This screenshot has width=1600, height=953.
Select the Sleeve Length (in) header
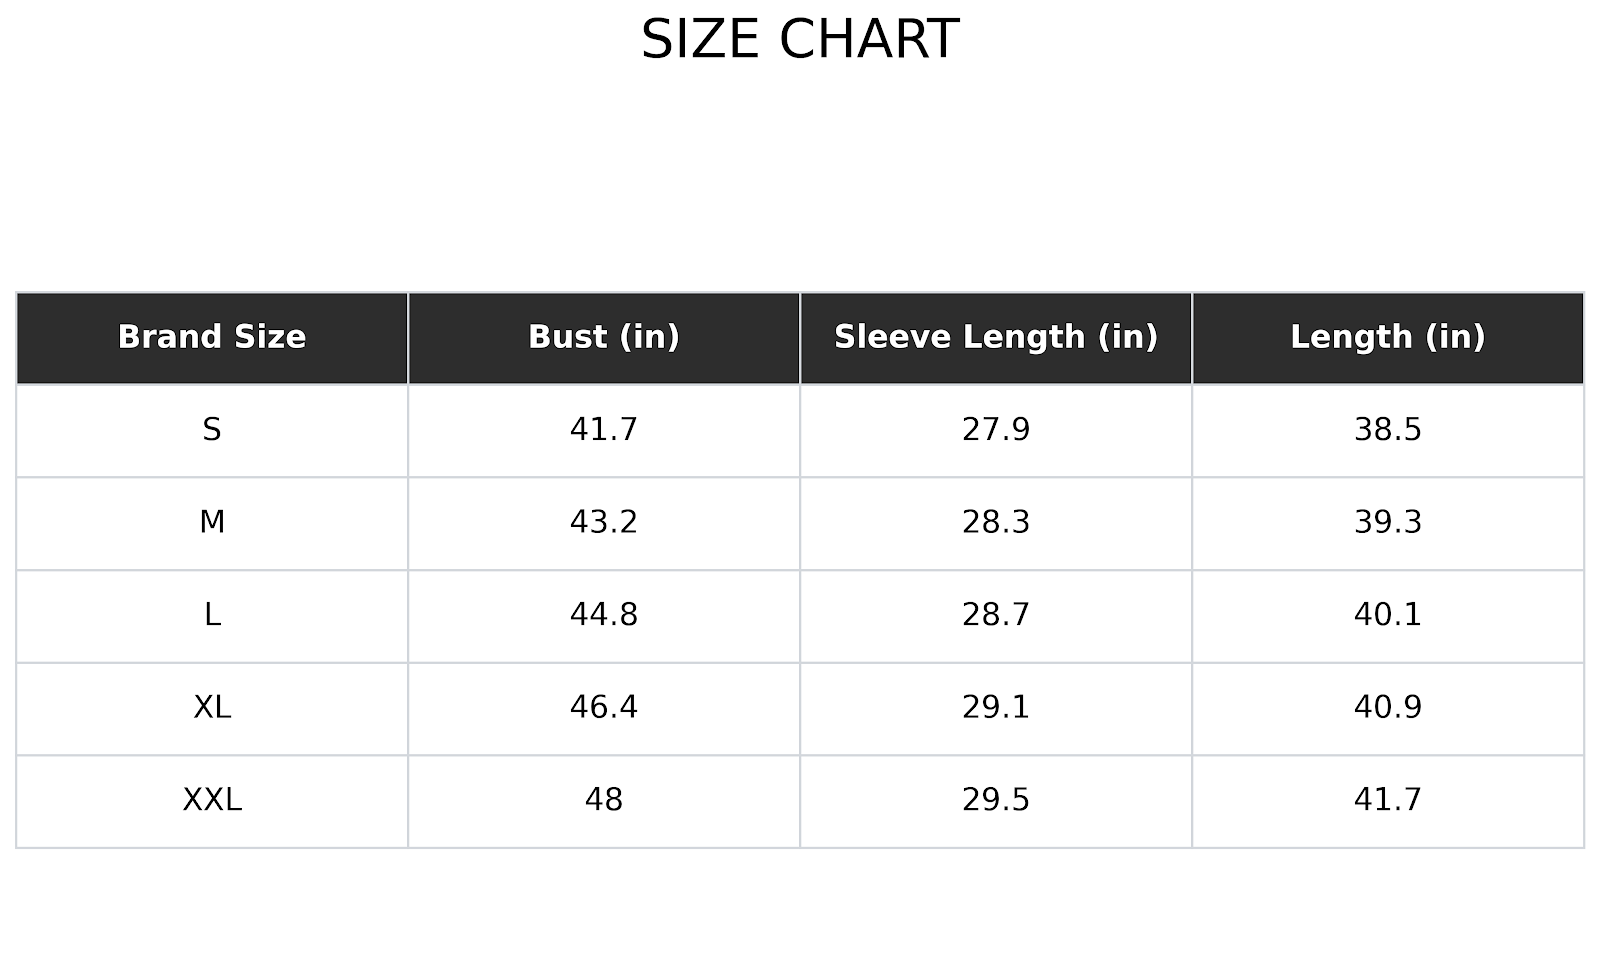996,337
